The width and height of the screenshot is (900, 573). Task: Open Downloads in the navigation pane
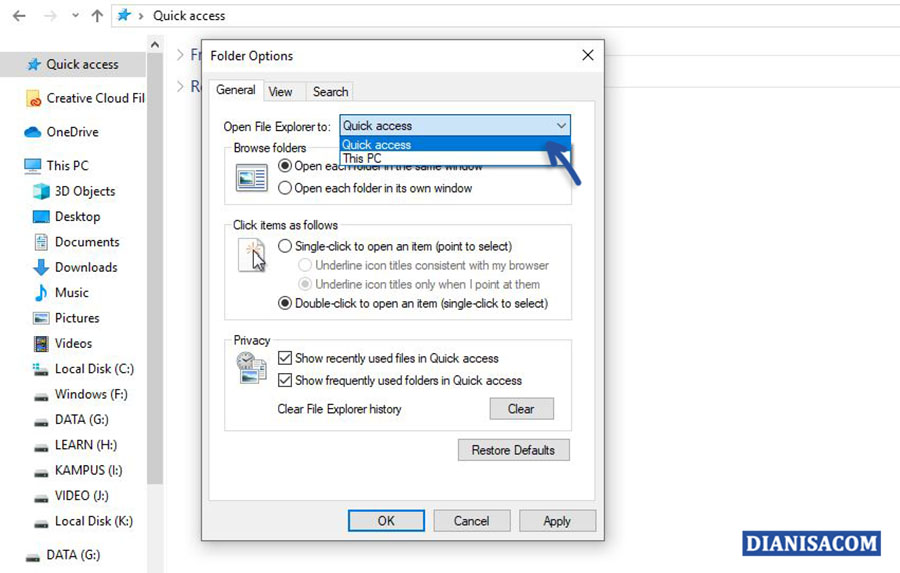86,267
